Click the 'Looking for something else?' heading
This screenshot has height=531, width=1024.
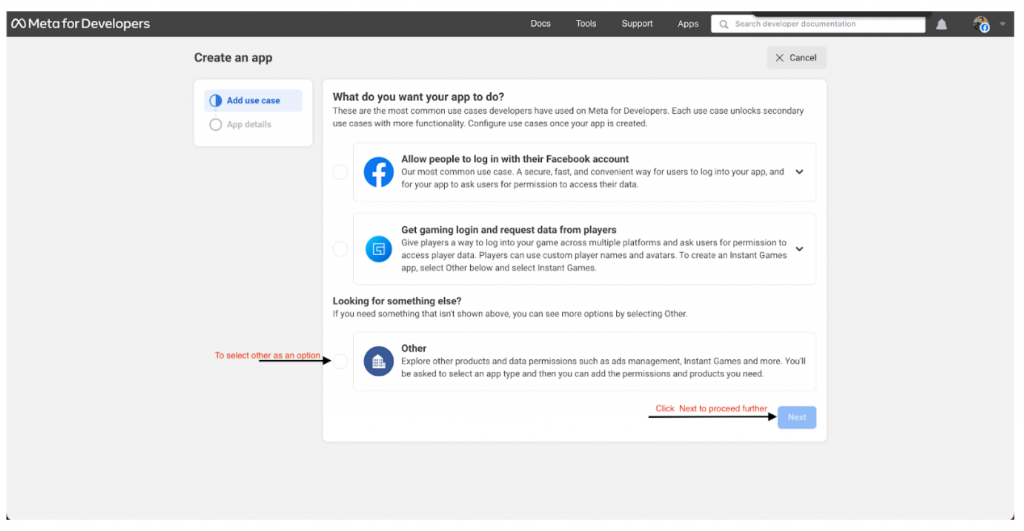(x=397, y=301)
